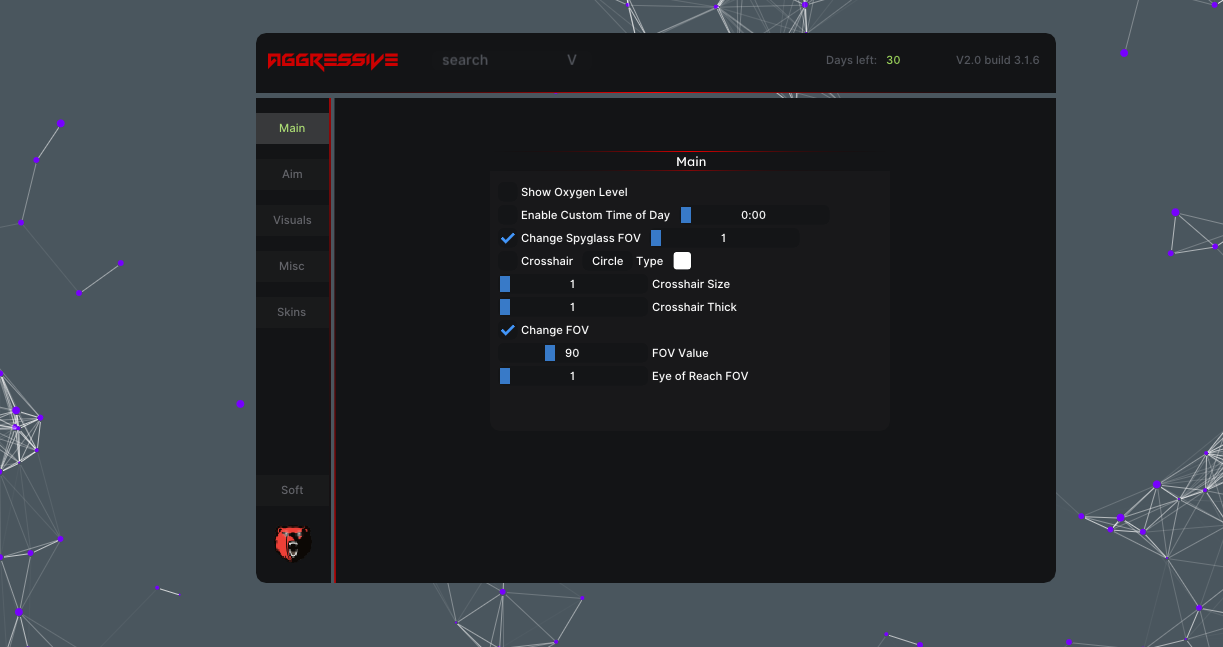The height and width of the screenshot is (647, 1223).
Task: Disable the Change FOV checkbox
Action: (x=508, y=330)
